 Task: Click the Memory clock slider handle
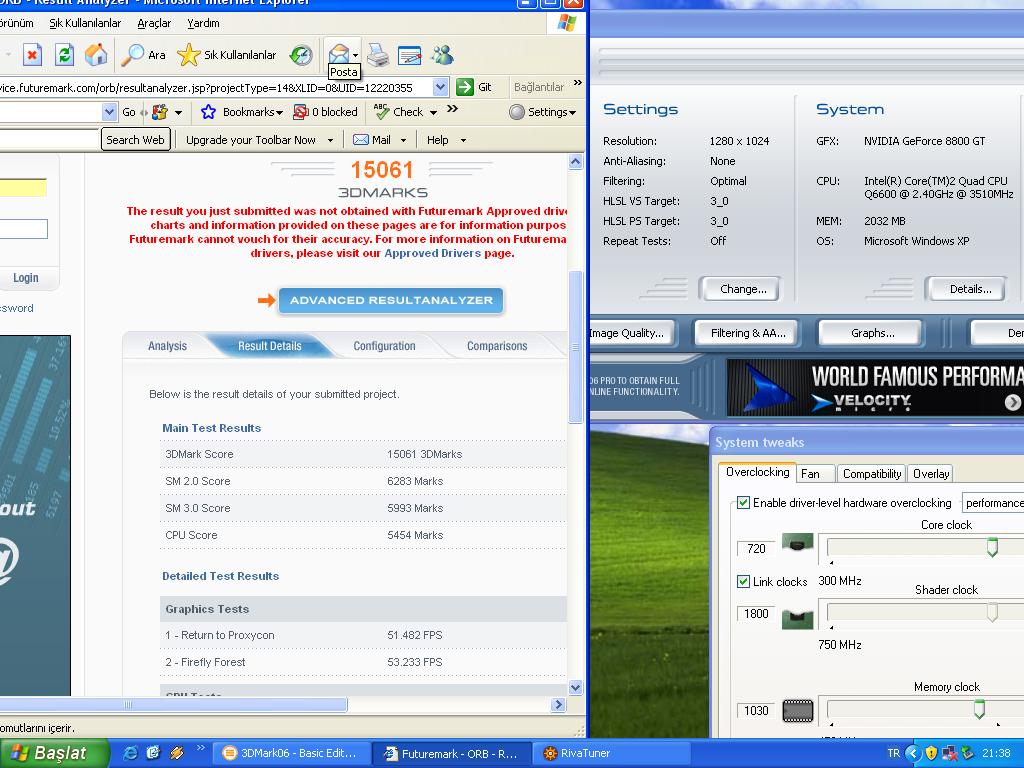[x=979, y=709]
